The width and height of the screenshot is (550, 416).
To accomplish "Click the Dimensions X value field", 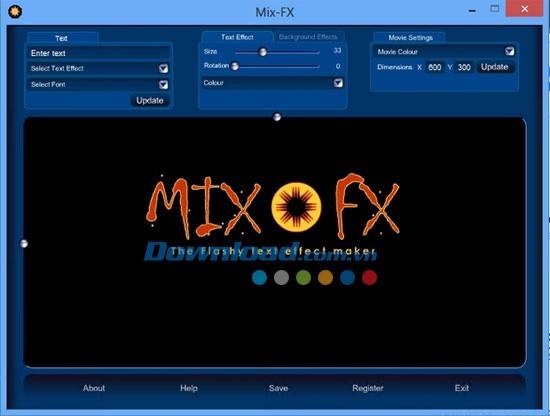I will click(x=435, y=67).
